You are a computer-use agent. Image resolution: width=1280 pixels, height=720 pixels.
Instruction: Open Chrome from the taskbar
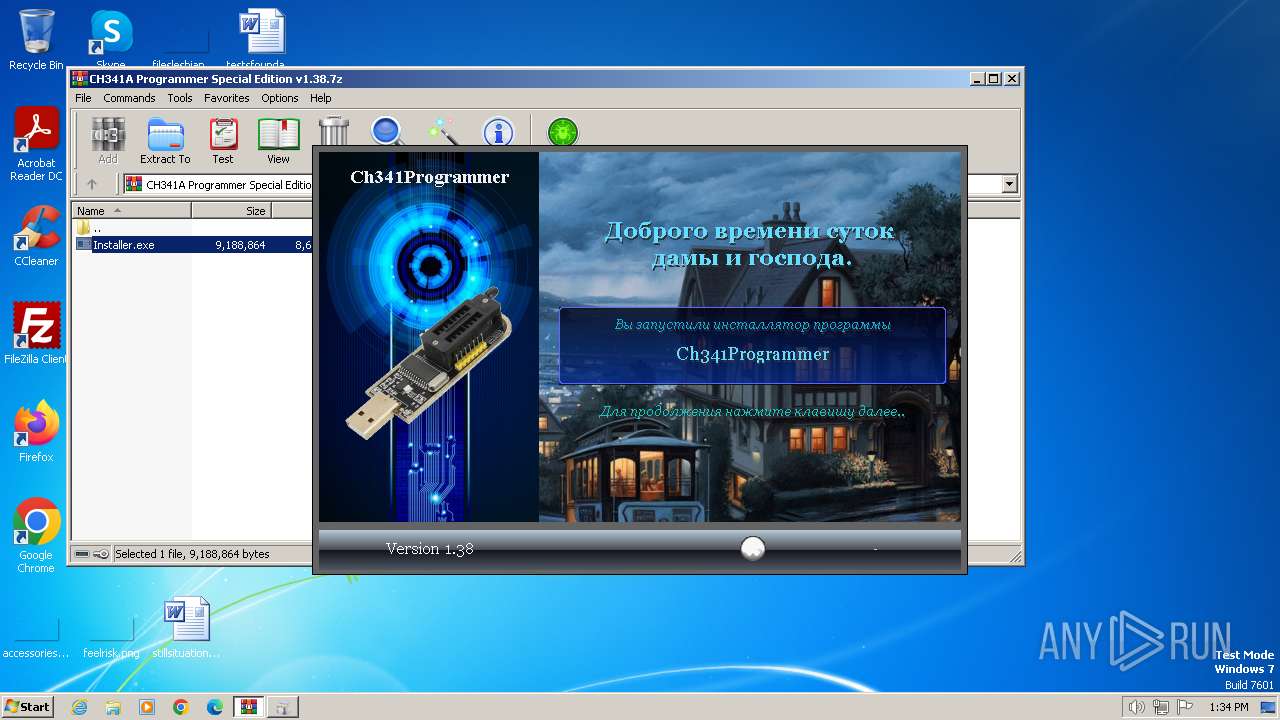[x=181, y=707]
